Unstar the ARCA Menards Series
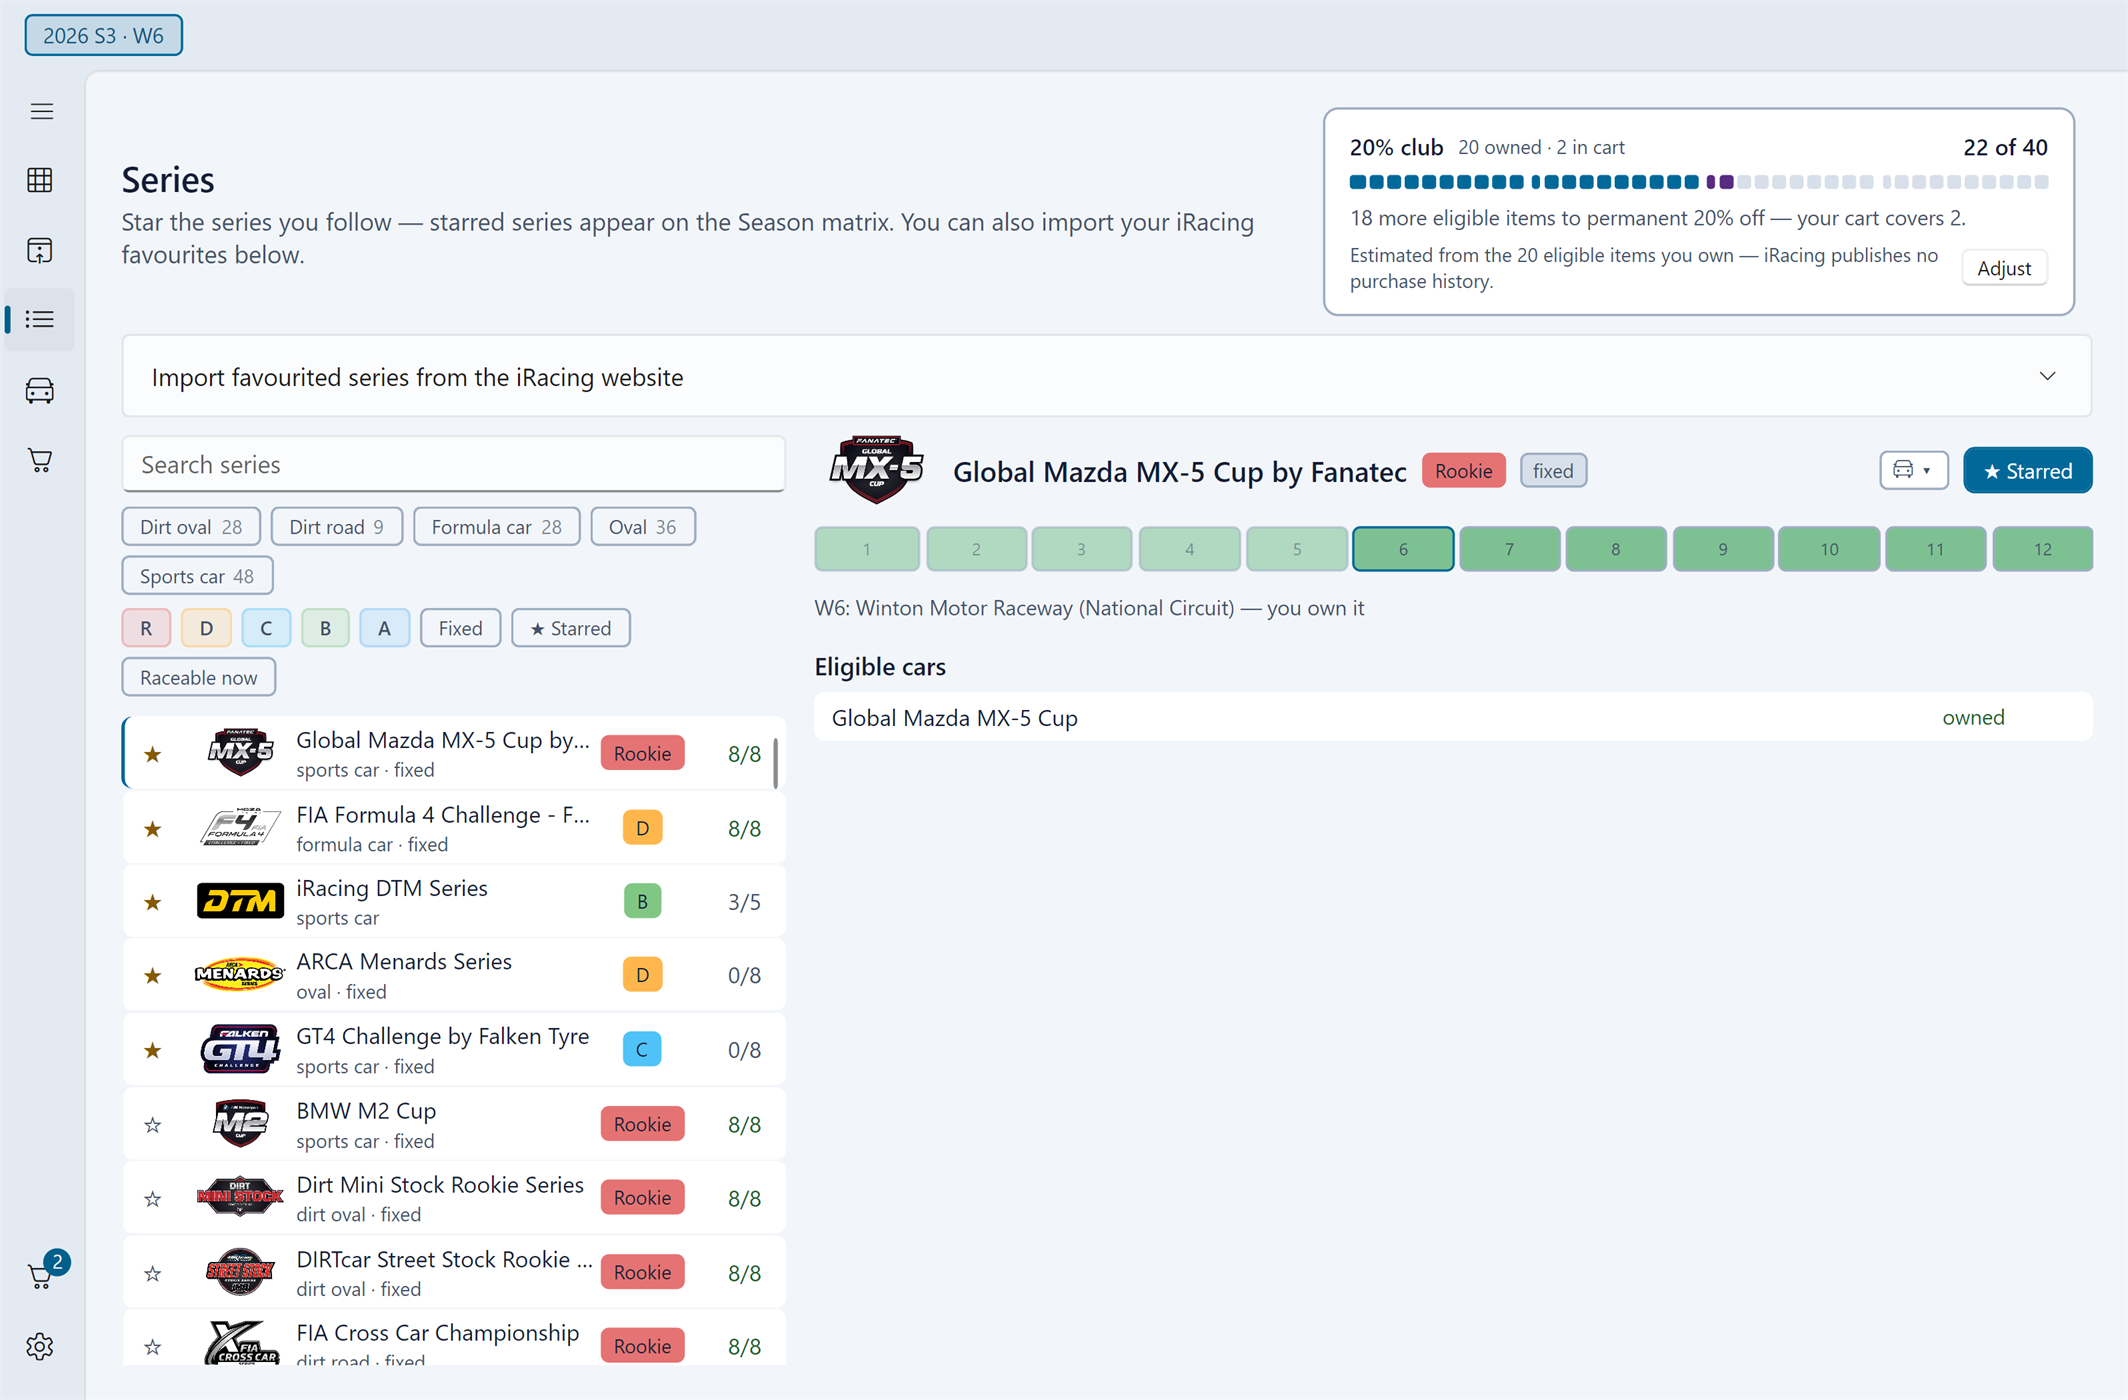The width and height of the screenshot is (2128, 1400). tap(153, 975)
